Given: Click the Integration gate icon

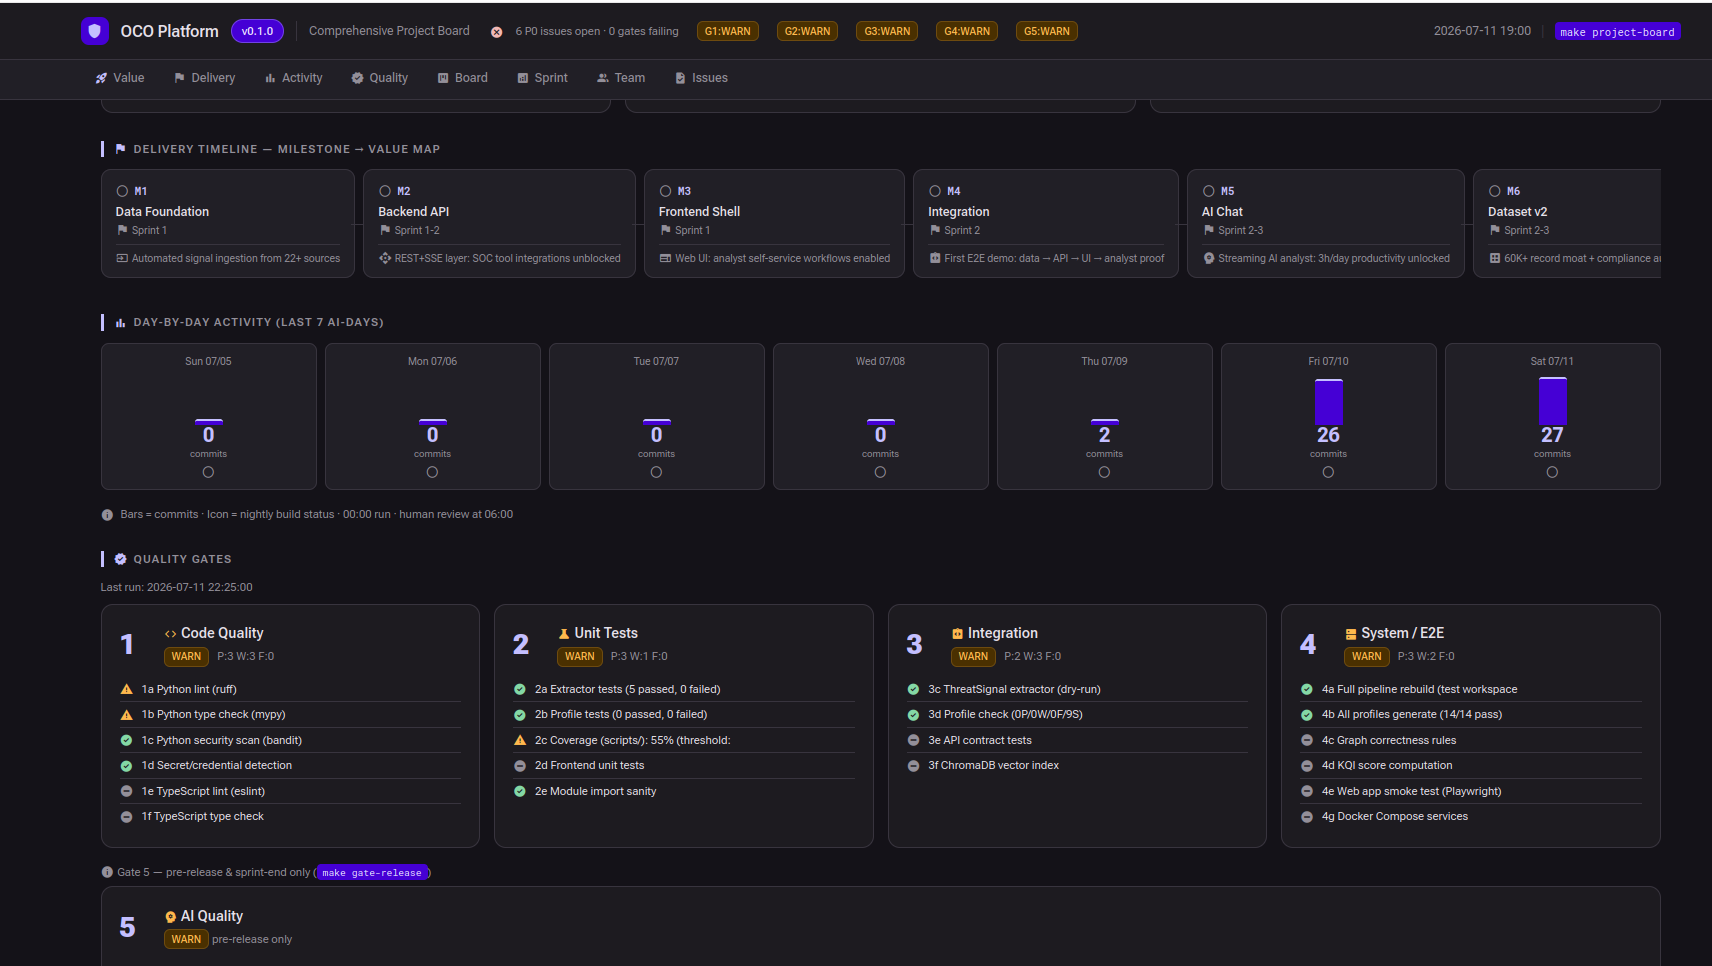Looking at the screenshot, I should [957, 634].
